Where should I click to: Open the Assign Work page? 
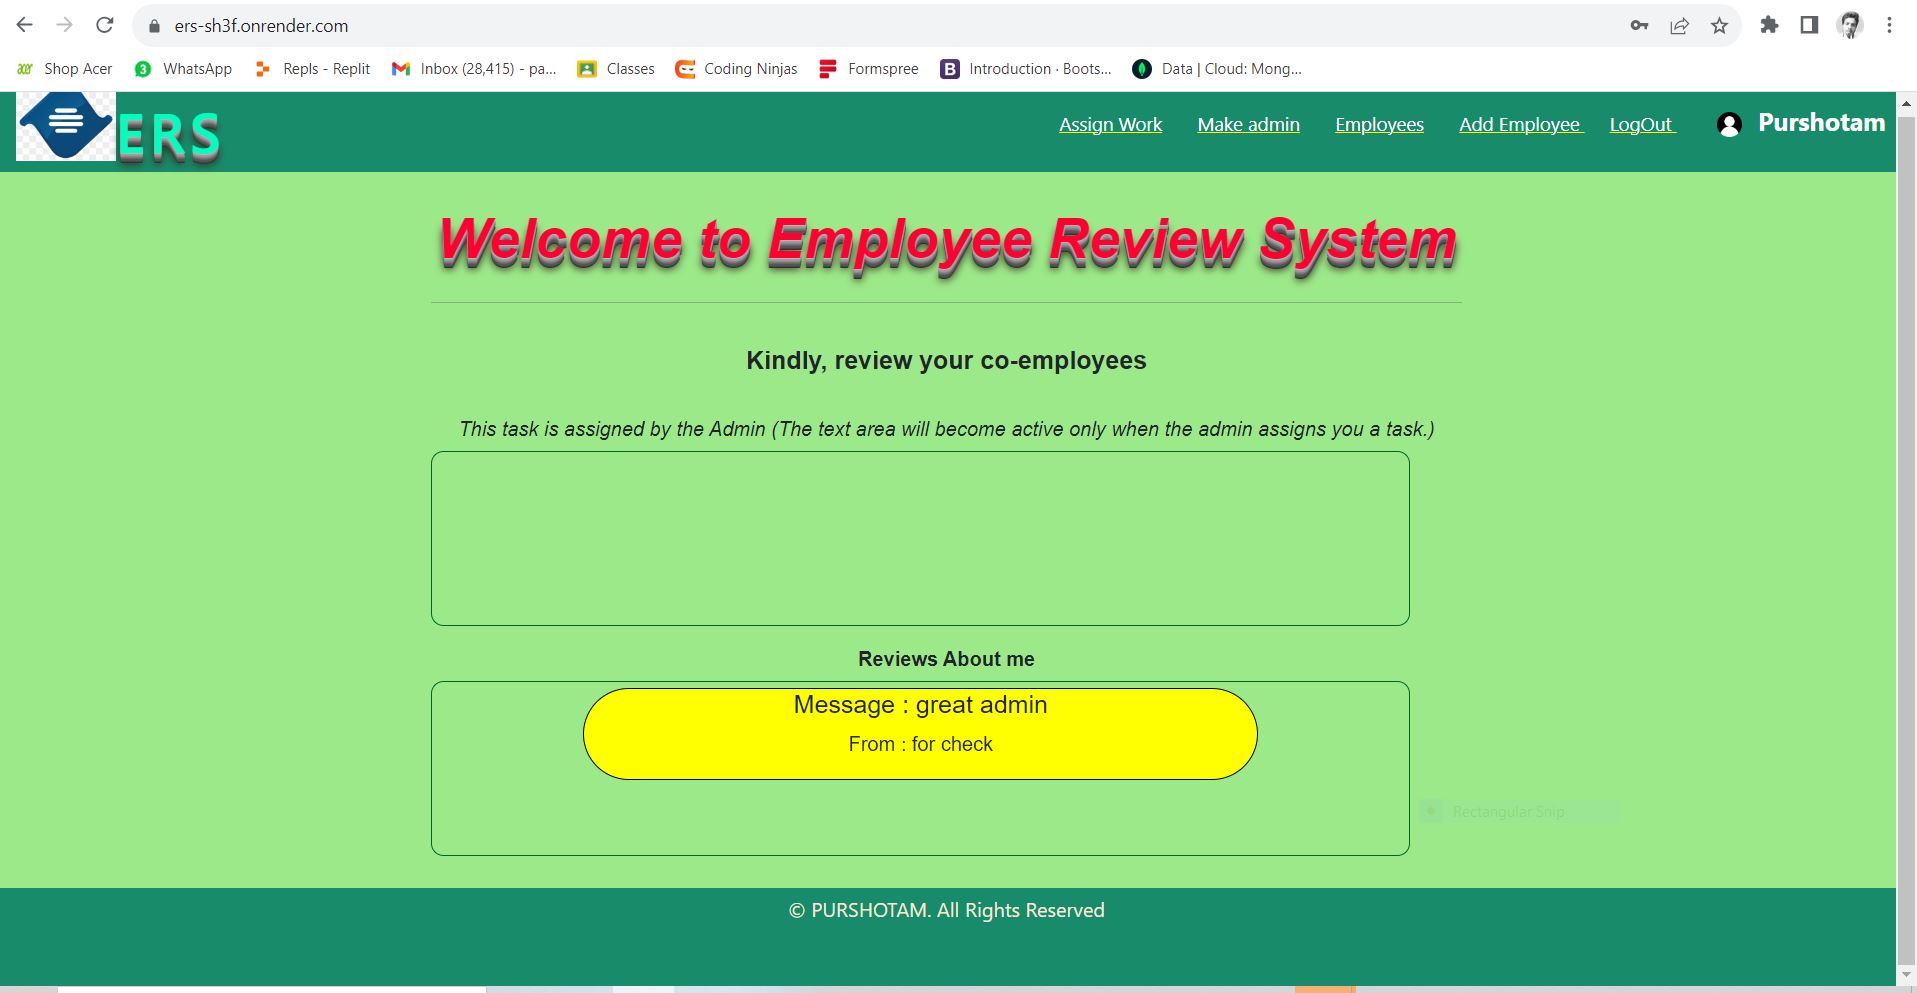pyautogui.click(x=1110, y=124)
